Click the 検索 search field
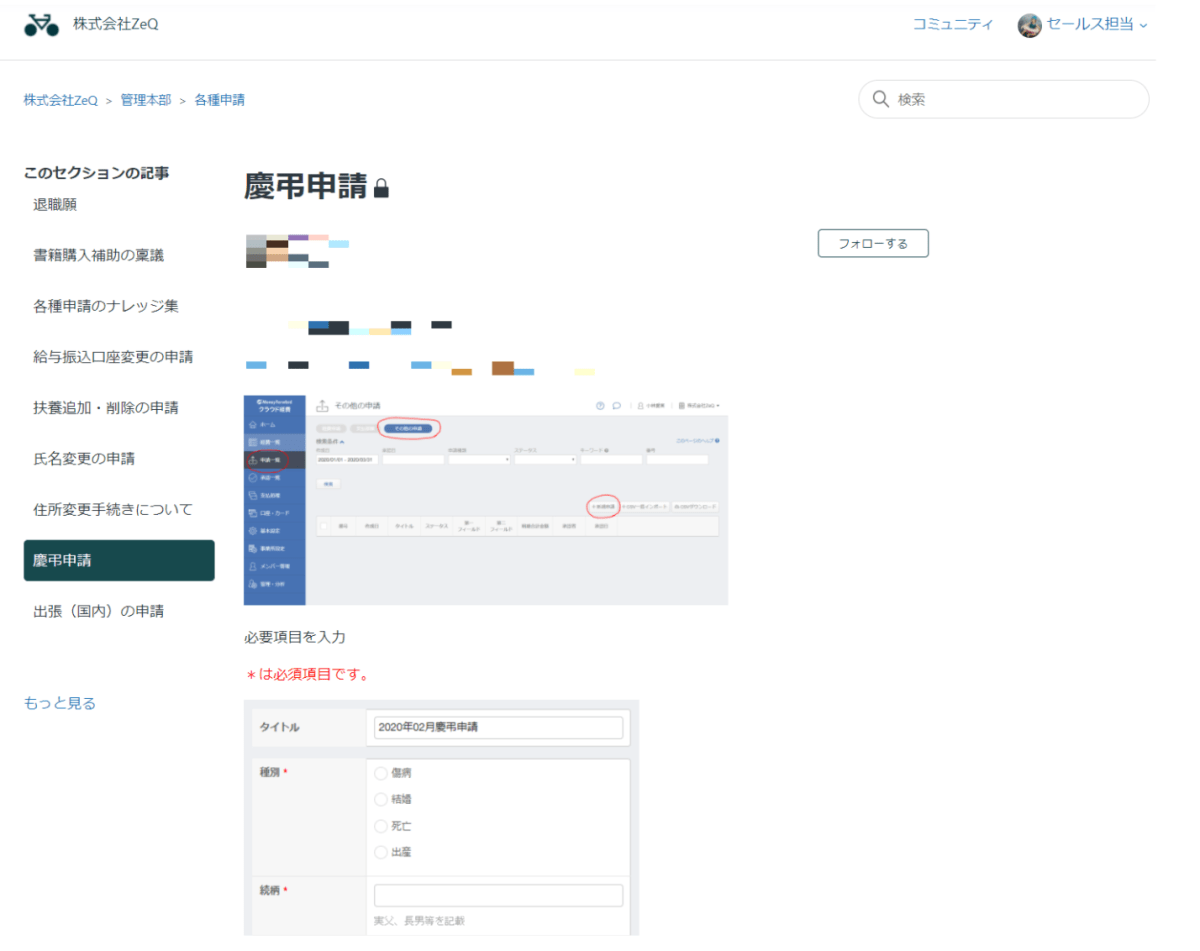The height and width of the screenshot is (951, 1200). coord(1004,99)
